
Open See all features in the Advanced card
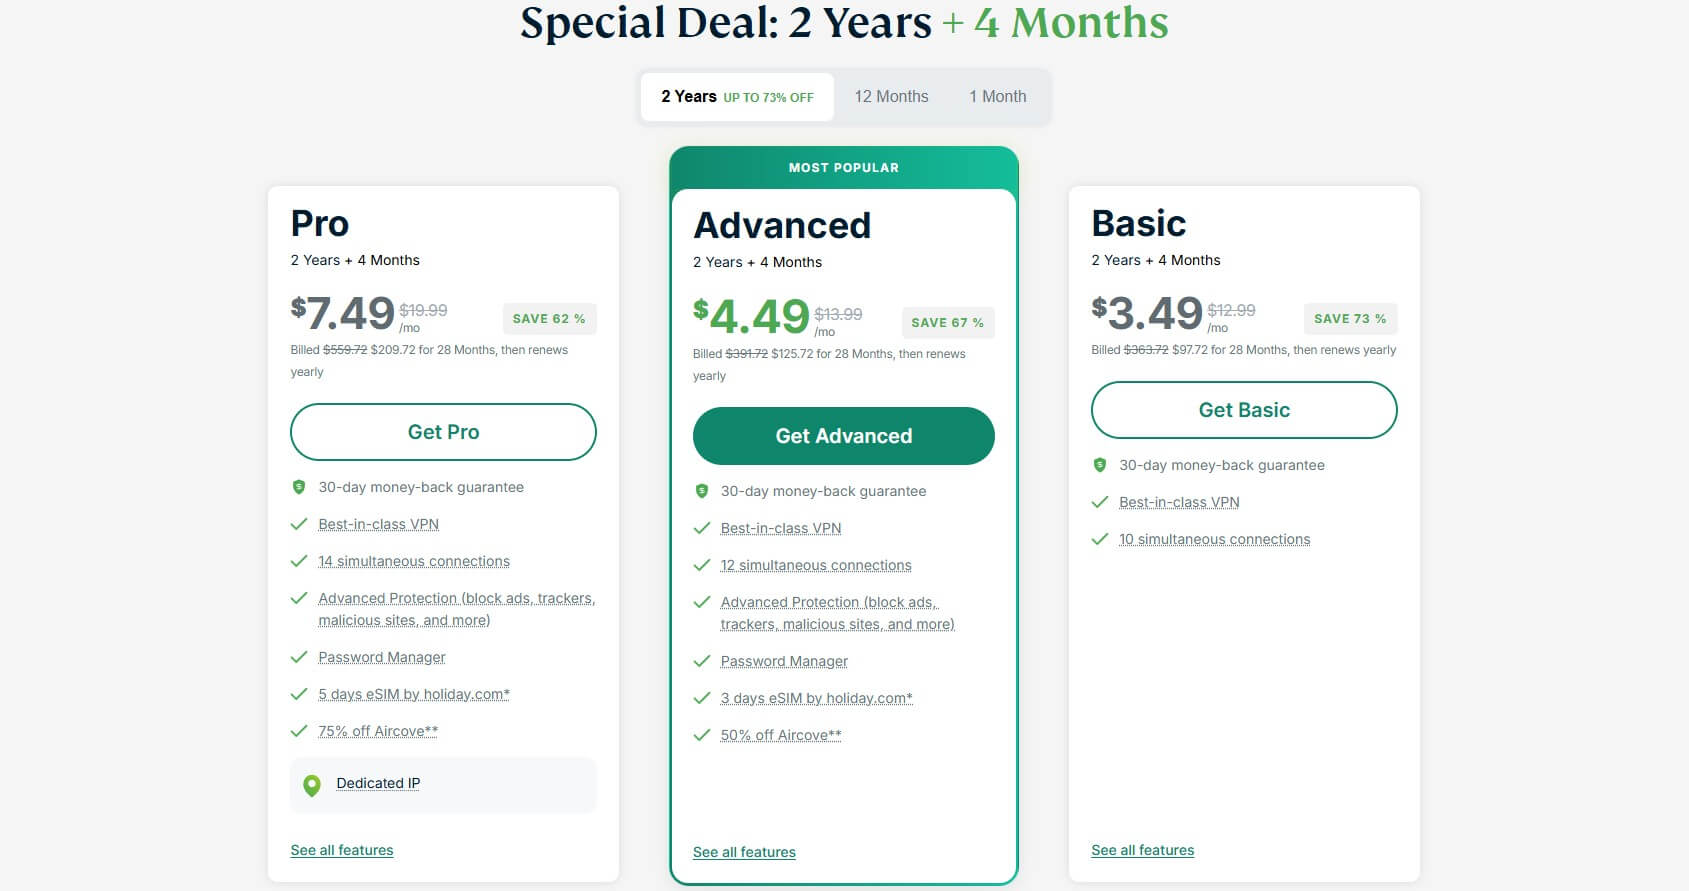pos(744,851)
